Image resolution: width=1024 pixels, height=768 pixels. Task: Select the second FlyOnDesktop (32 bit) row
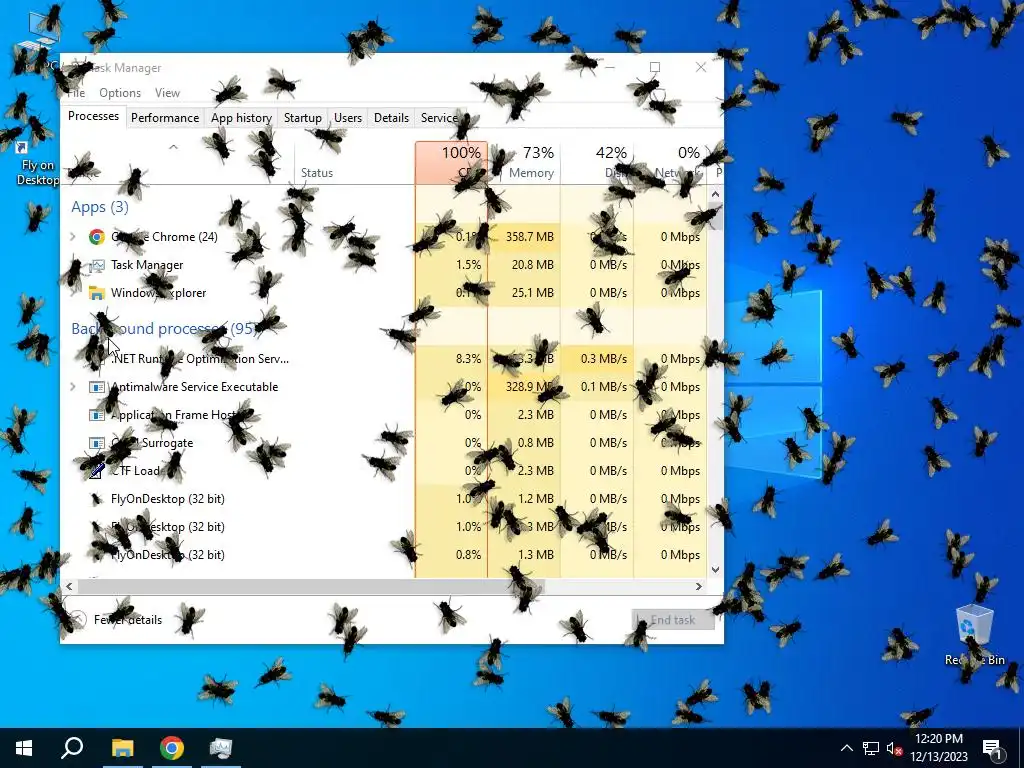click(x=383, y=527)
